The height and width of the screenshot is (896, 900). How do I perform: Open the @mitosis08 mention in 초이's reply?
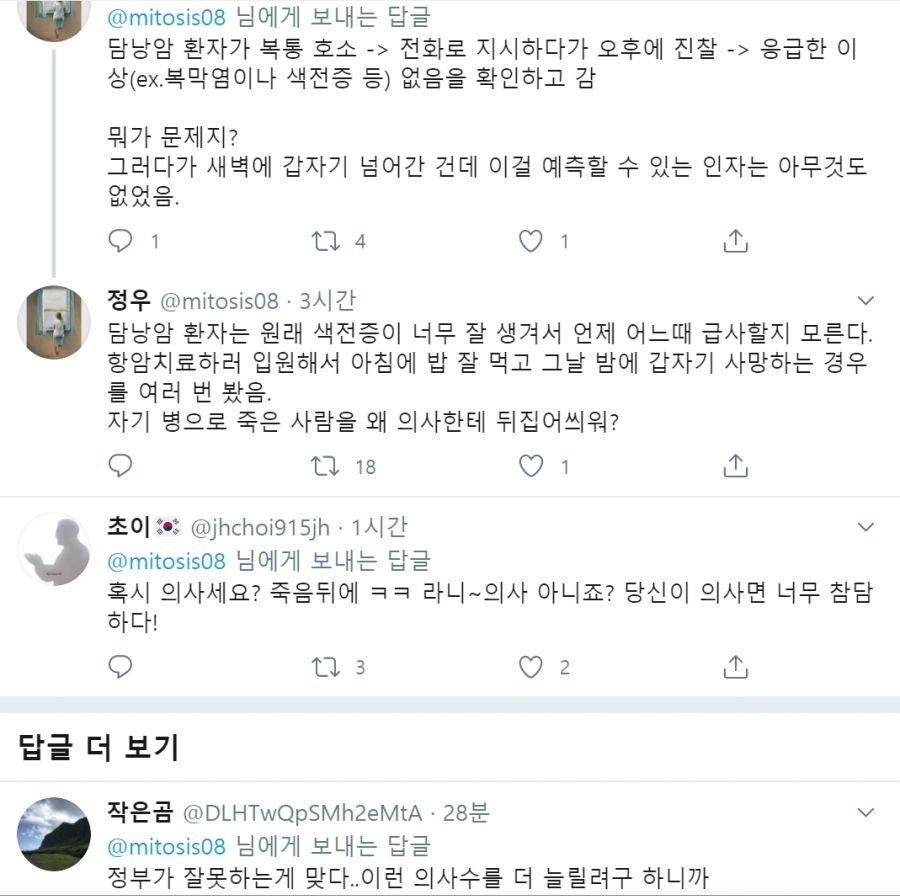click(166, 560)
